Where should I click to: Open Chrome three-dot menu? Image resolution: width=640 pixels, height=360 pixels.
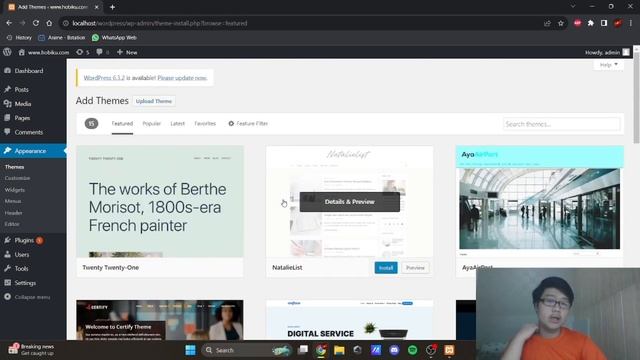[631, 23]
